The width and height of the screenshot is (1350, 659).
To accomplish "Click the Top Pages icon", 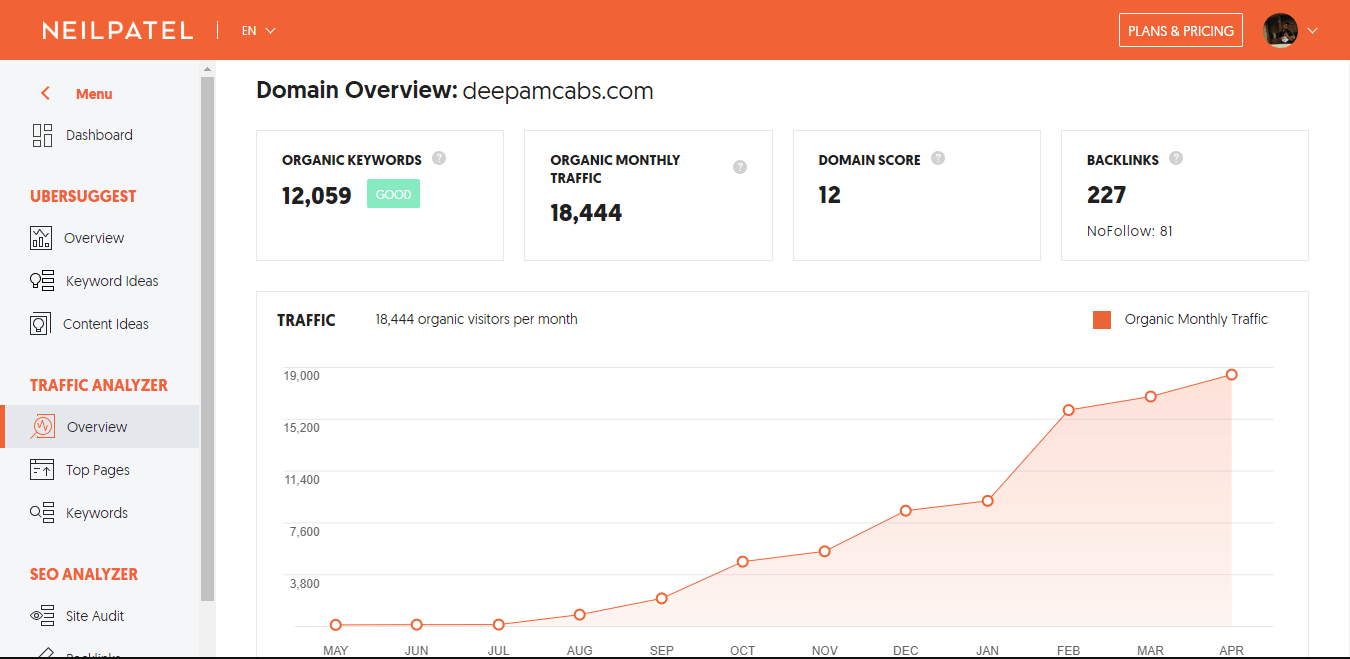I will point(42,470).
